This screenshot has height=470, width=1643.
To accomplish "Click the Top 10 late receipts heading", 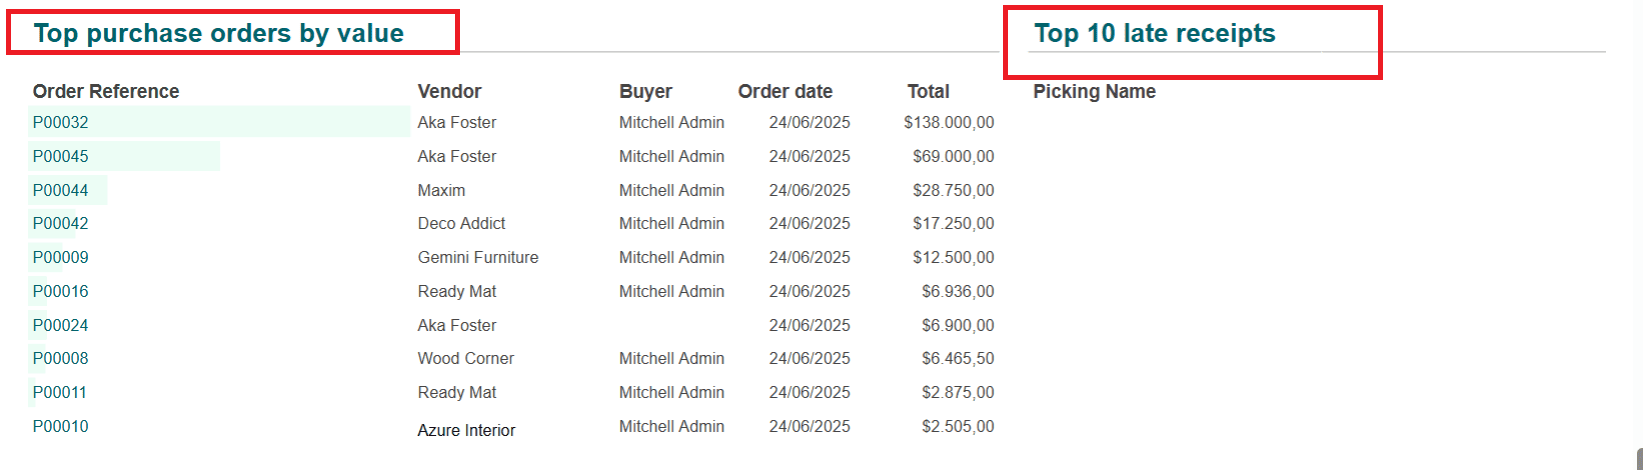I will click(1155, 33).
